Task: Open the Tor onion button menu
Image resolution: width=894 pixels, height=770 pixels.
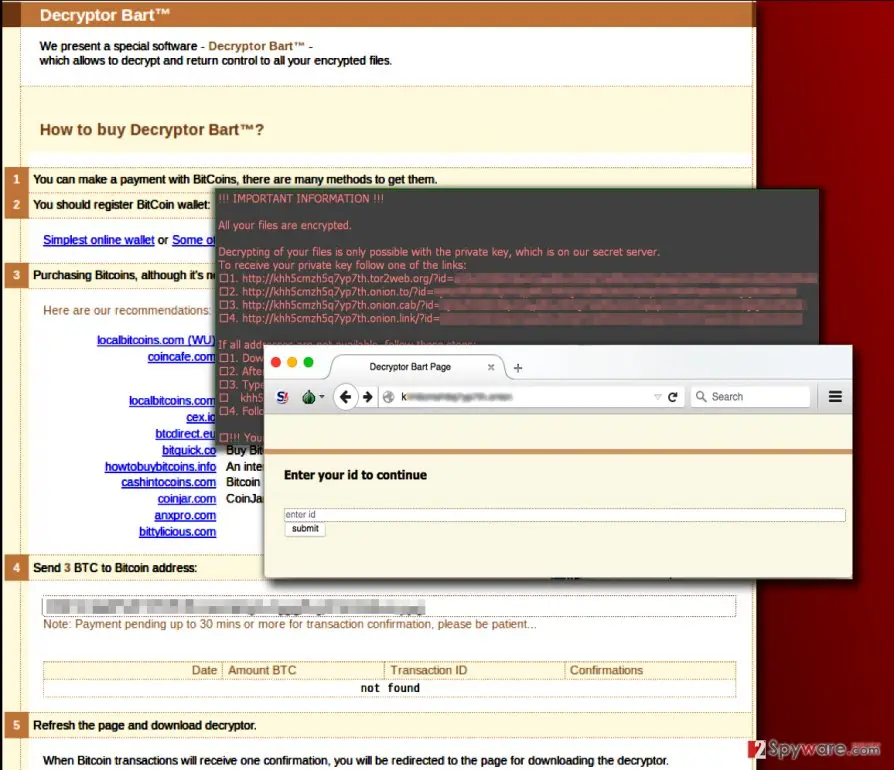Action: (x=312, y=397)
